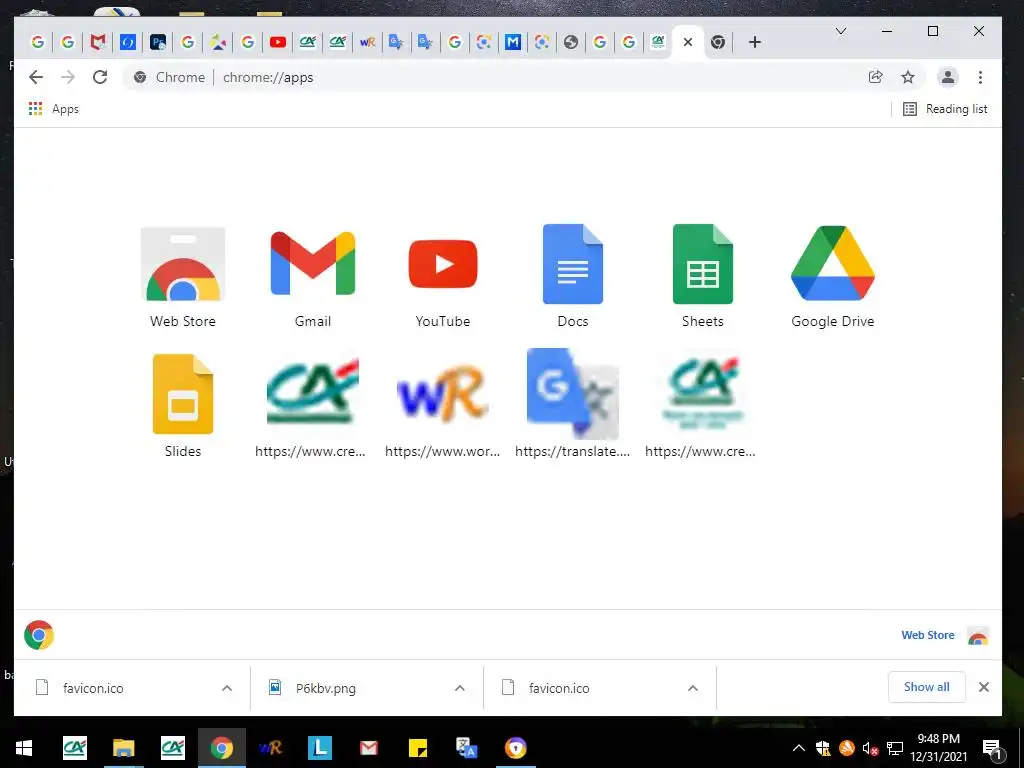Open the Sheets app

(703, 277)
